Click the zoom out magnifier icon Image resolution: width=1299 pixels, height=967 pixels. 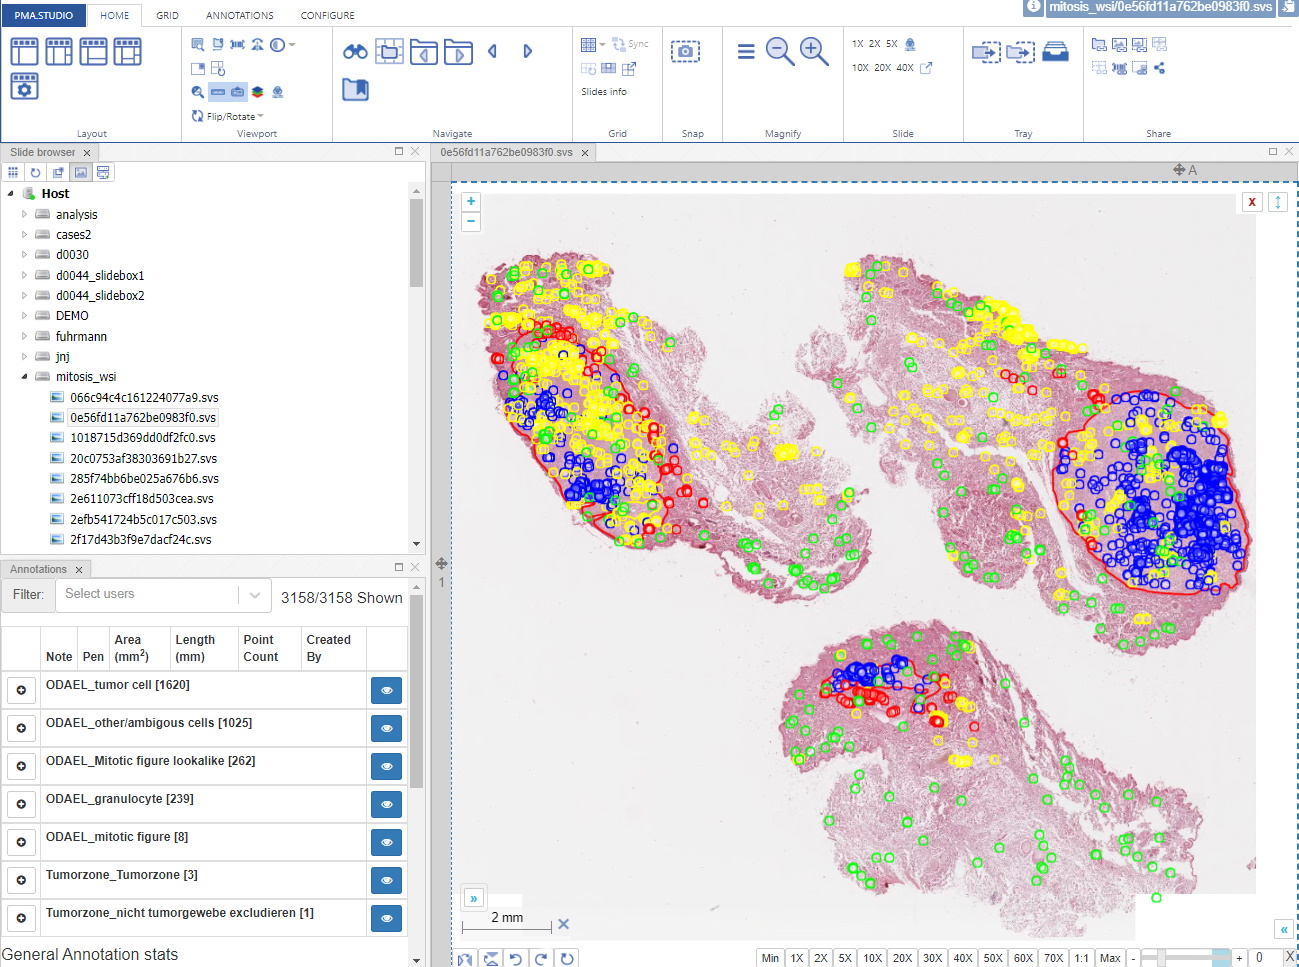(x=779, y=52)
